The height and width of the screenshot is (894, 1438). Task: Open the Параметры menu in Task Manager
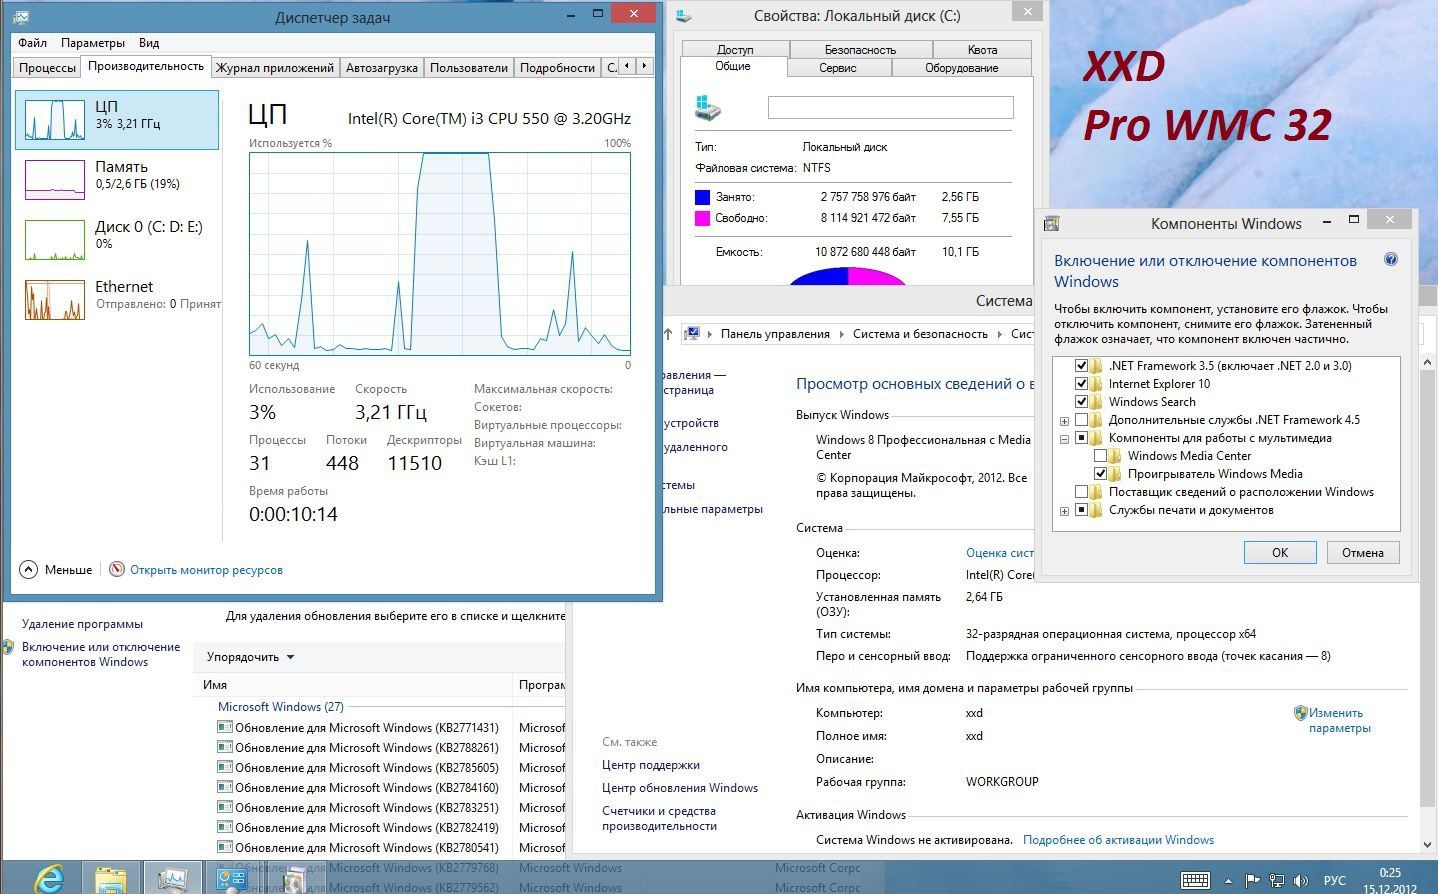(x=93, y=43)
